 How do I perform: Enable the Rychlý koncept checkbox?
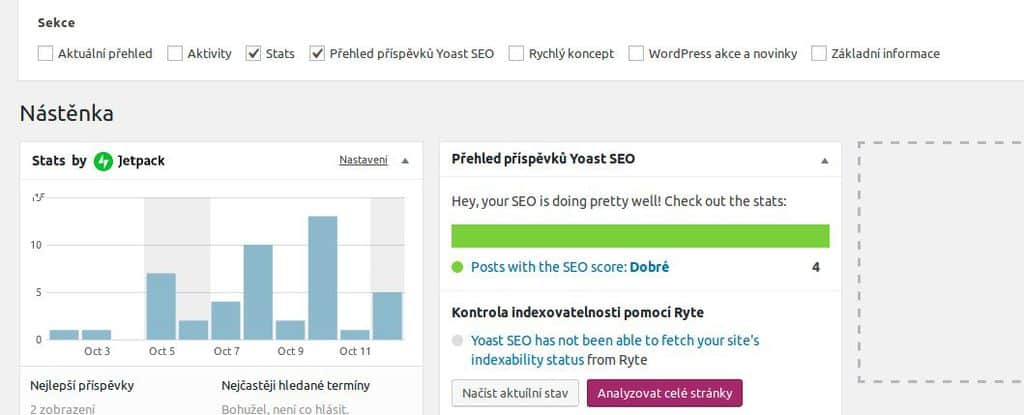click(517, 54)
